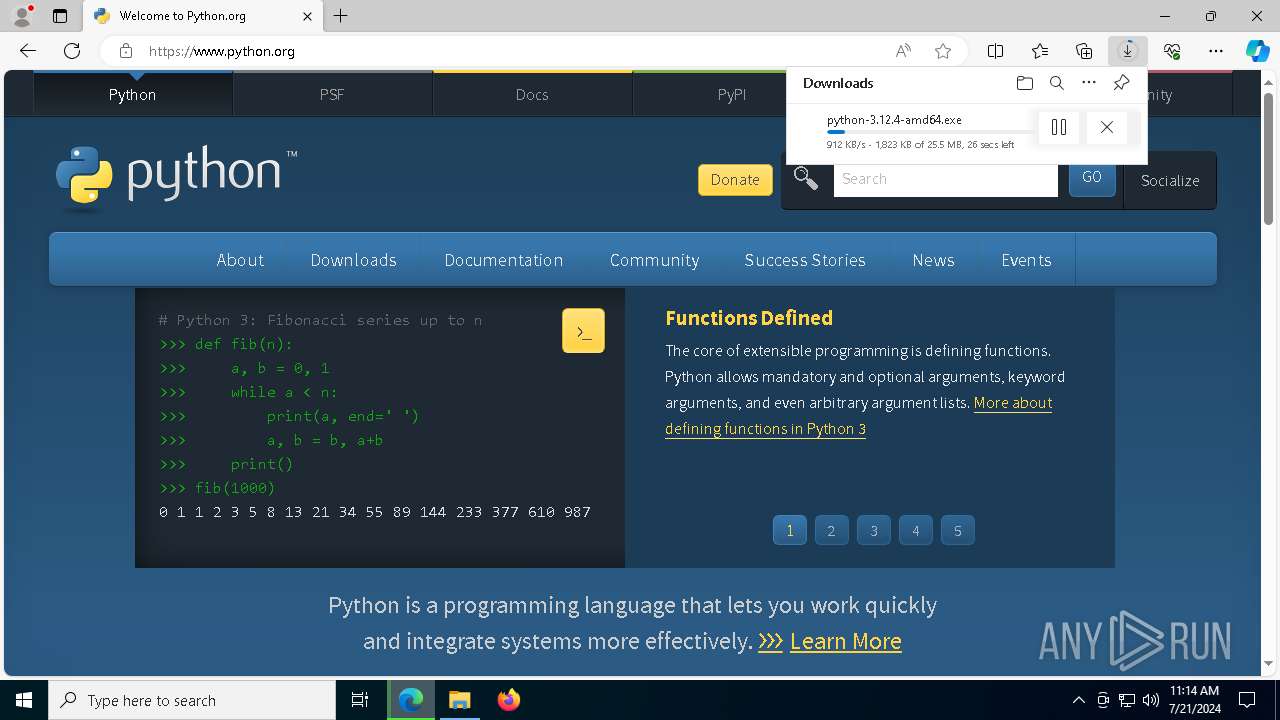Image resolution: width=1280 pixels, height=720 pixels.
Task: Launch Firefox from the taskbar
Action: pyautogui.click(x=509, y=700)
